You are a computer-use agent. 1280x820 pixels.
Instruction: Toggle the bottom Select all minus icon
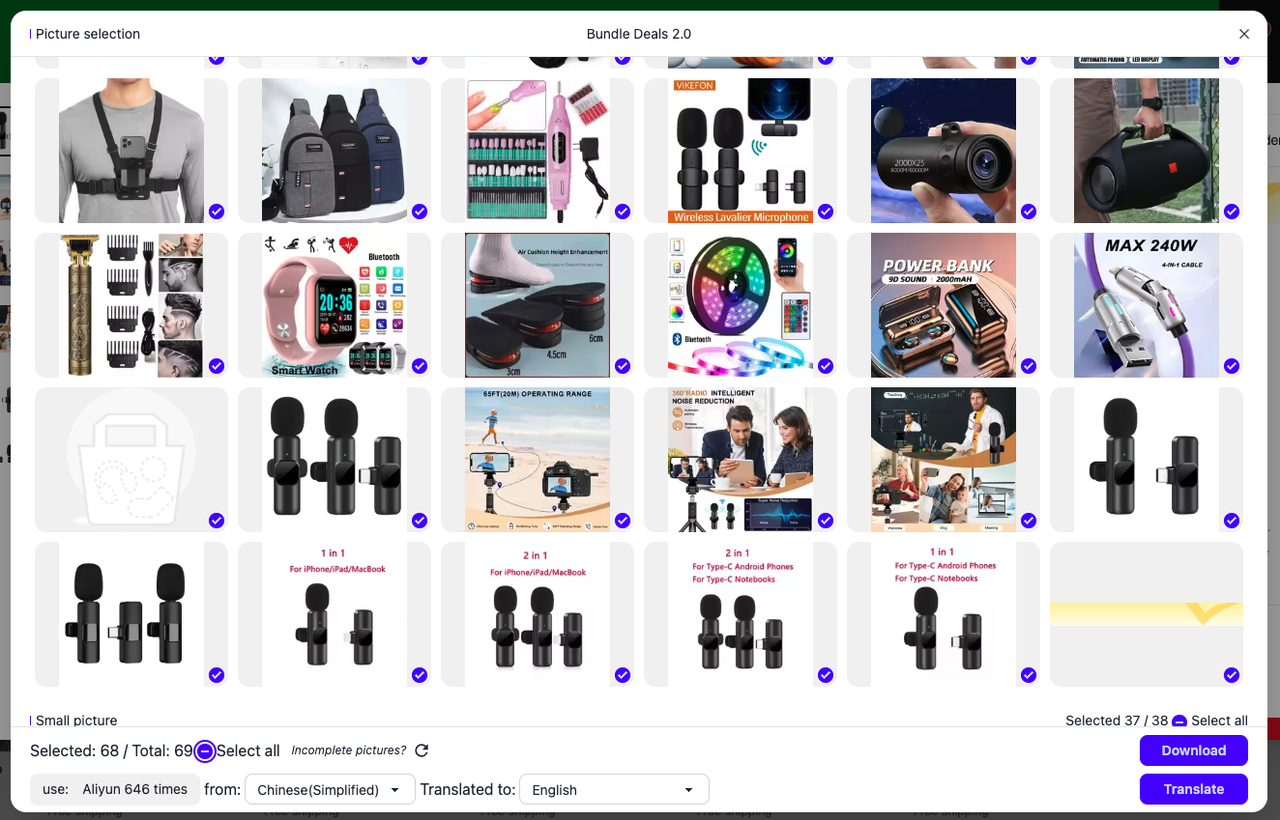pyautogui.click(x=205, y=751)
